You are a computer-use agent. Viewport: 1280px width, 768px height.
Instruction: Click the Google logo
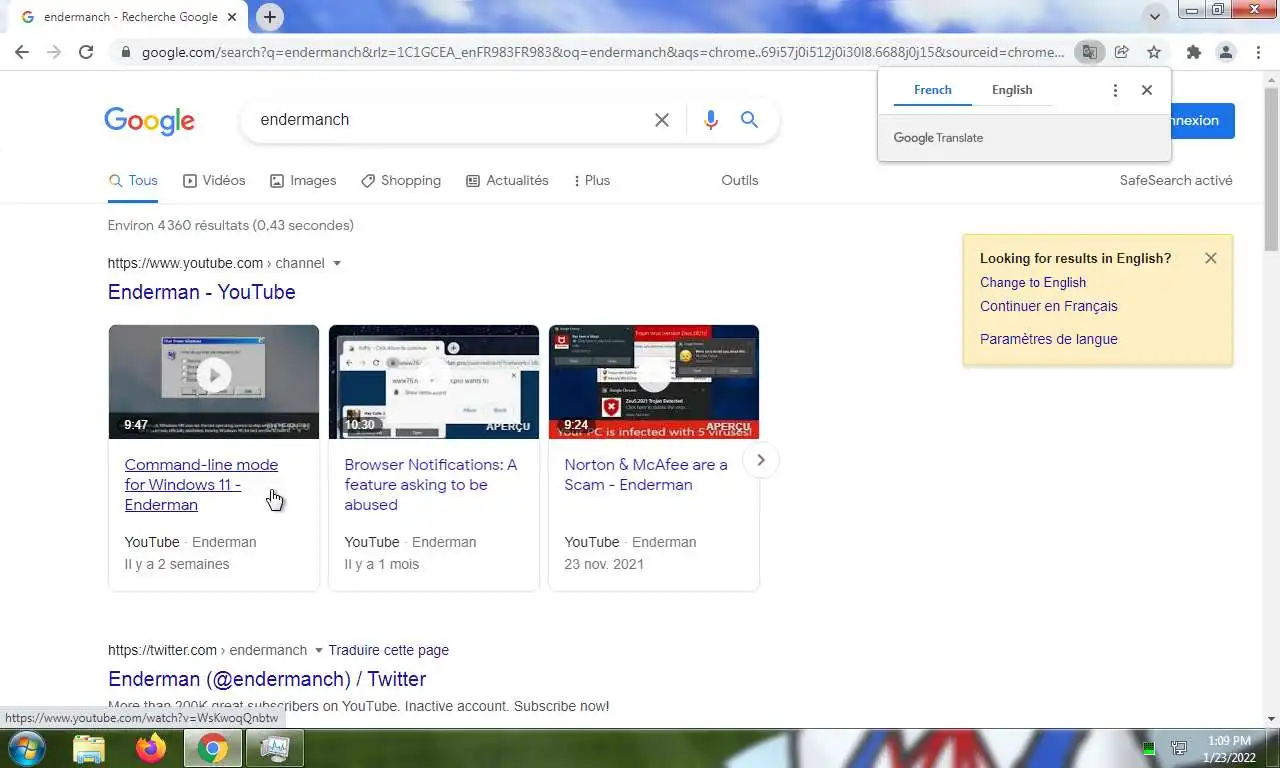point(149,121)
